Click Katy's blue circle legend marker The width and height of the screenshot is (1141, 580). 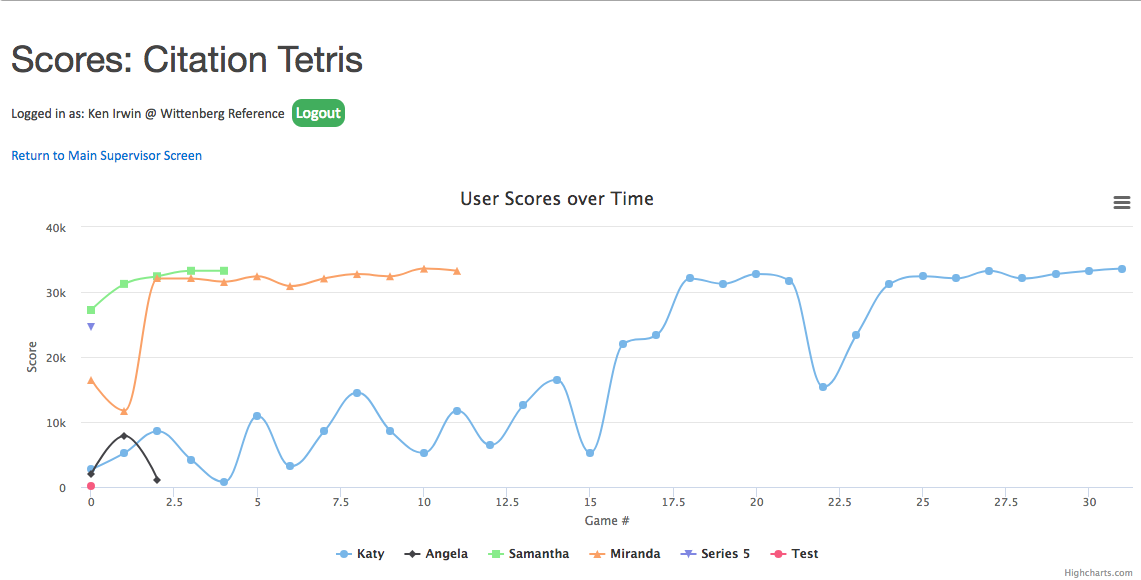tap(344, 554)
